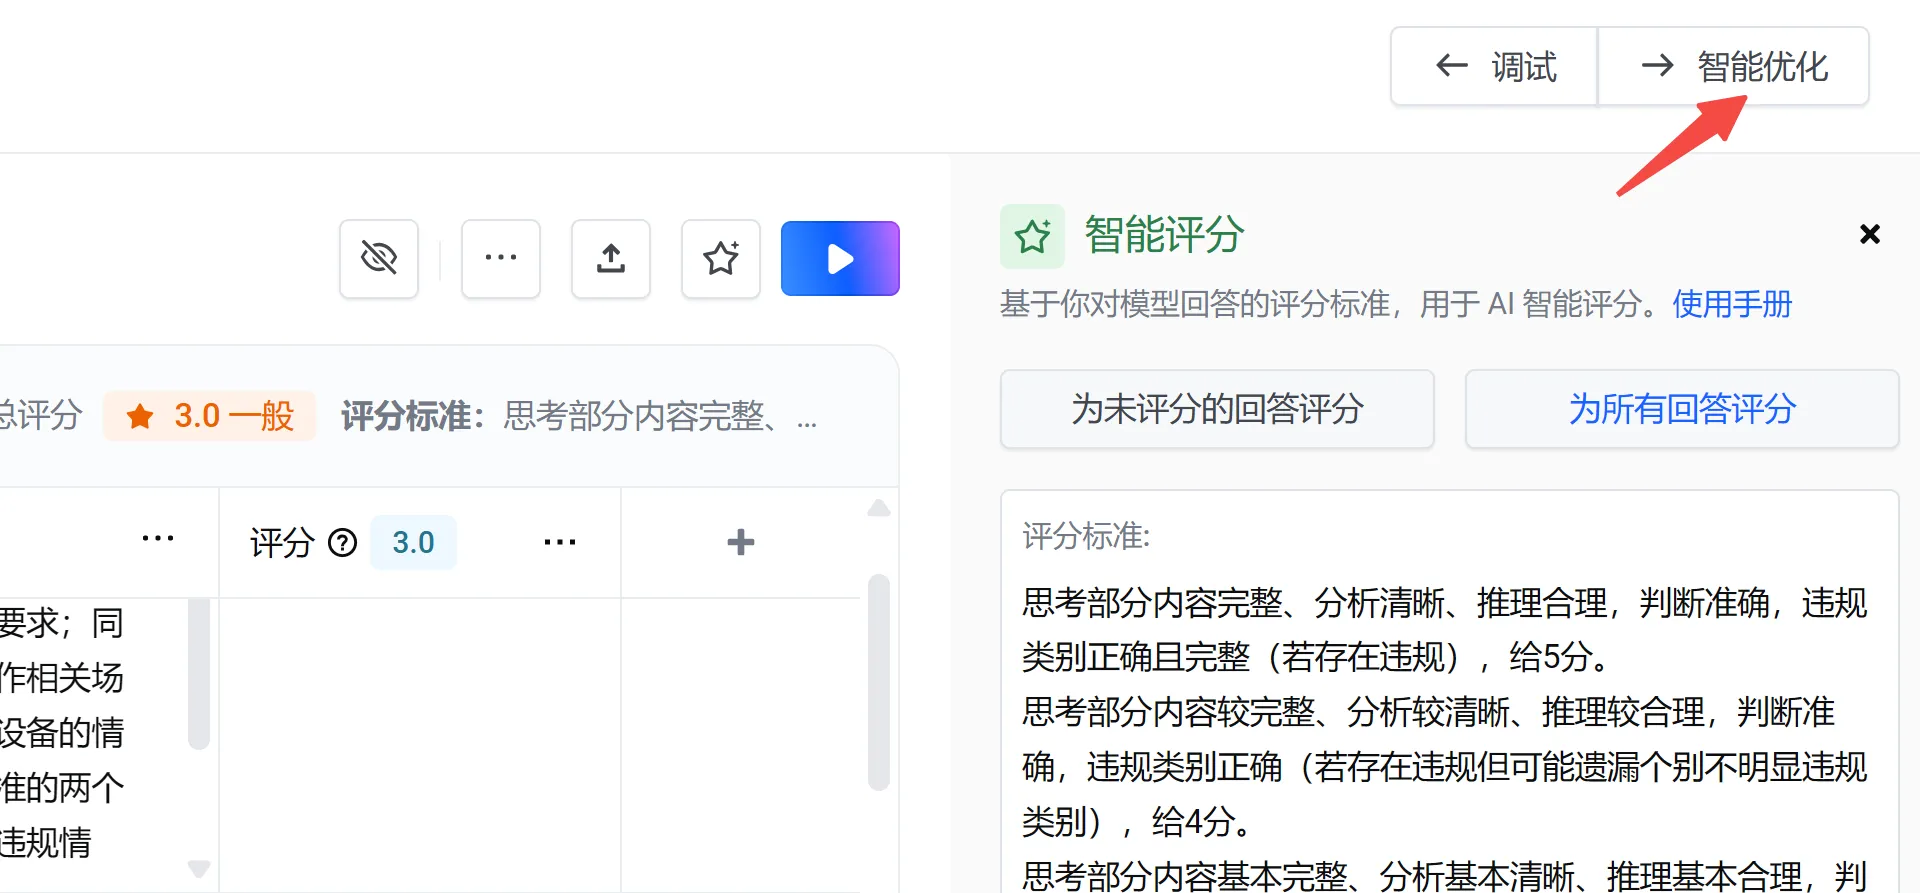Image resolution: width=1920 pixels, height=893 pixels.
Task: Open three-dot menu of the column left of 评分
Action: tap(158, 539)
